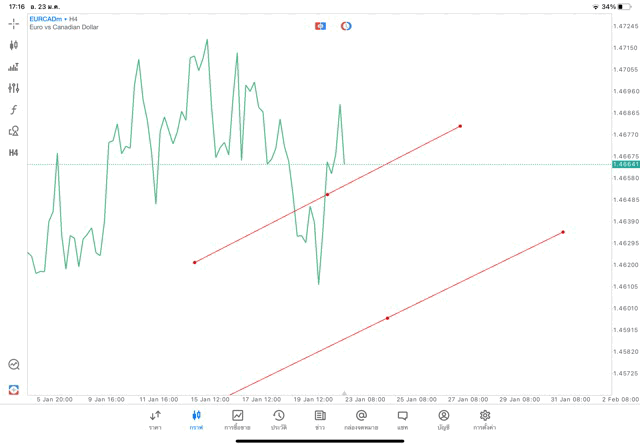
Task: Tap the circular red-blue clock icon
Action: (346, 26)
